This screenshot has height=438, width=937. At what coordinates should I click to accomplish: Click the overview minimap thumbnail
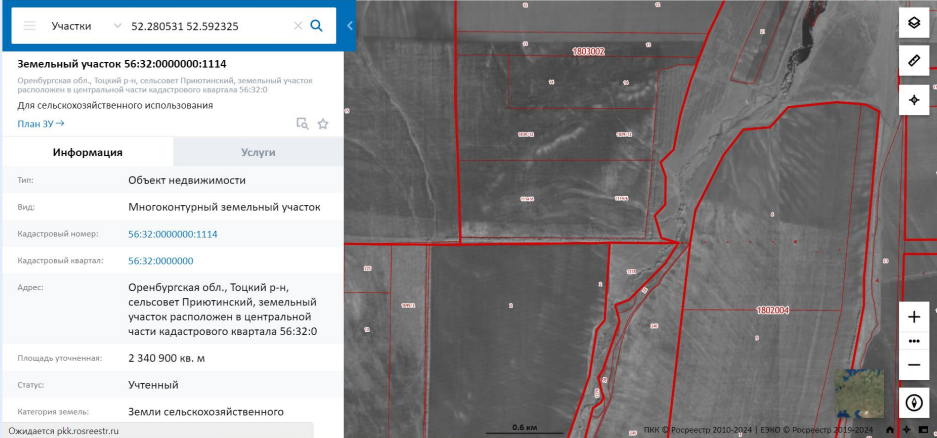(859, 392)
